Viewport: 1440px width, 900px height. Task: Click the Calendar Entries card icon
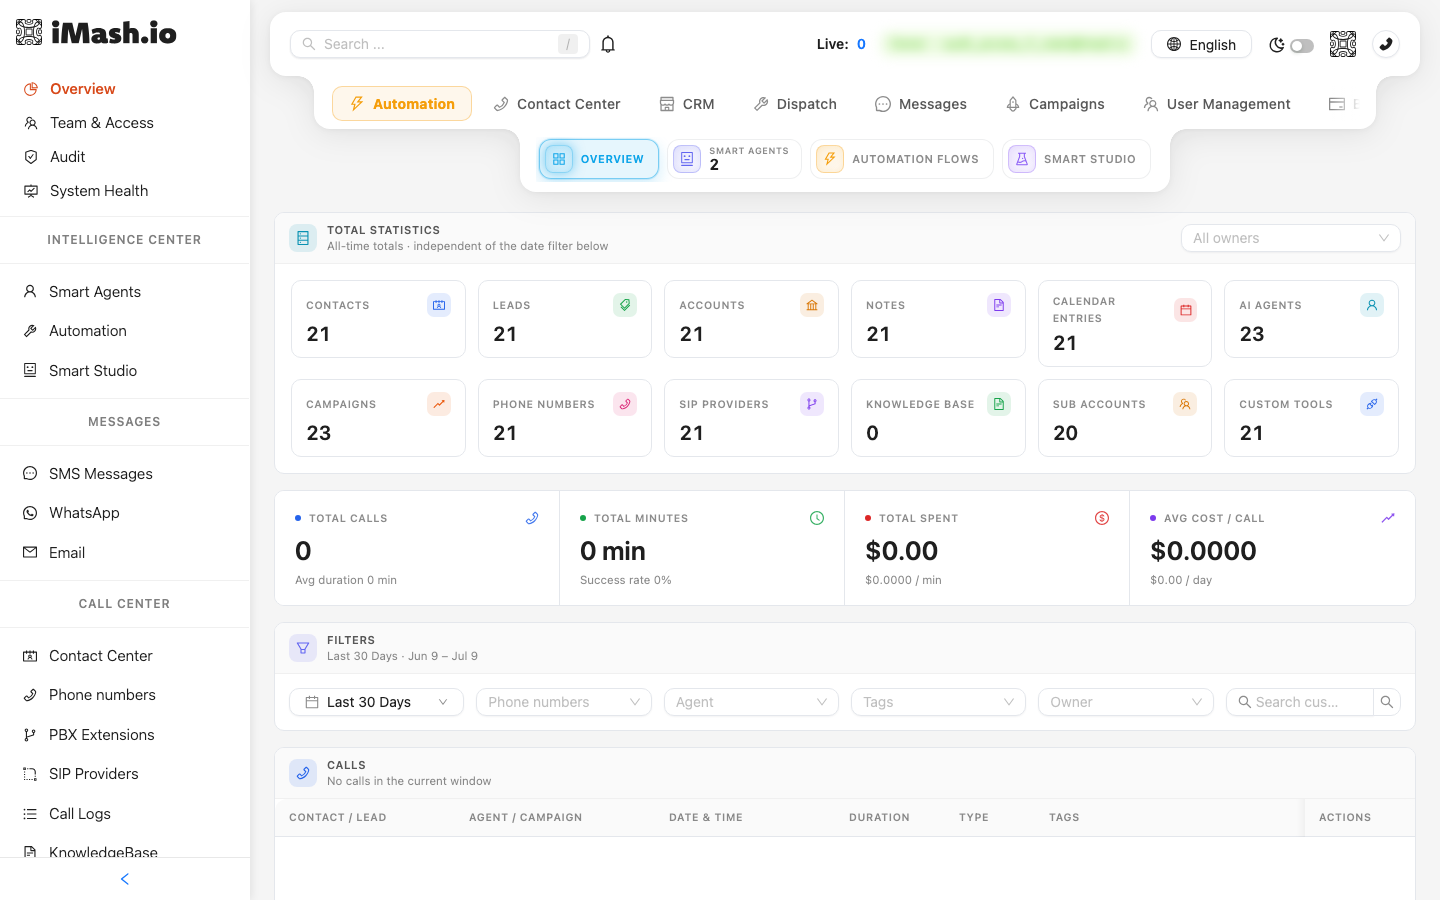(x=1186, y=310)
